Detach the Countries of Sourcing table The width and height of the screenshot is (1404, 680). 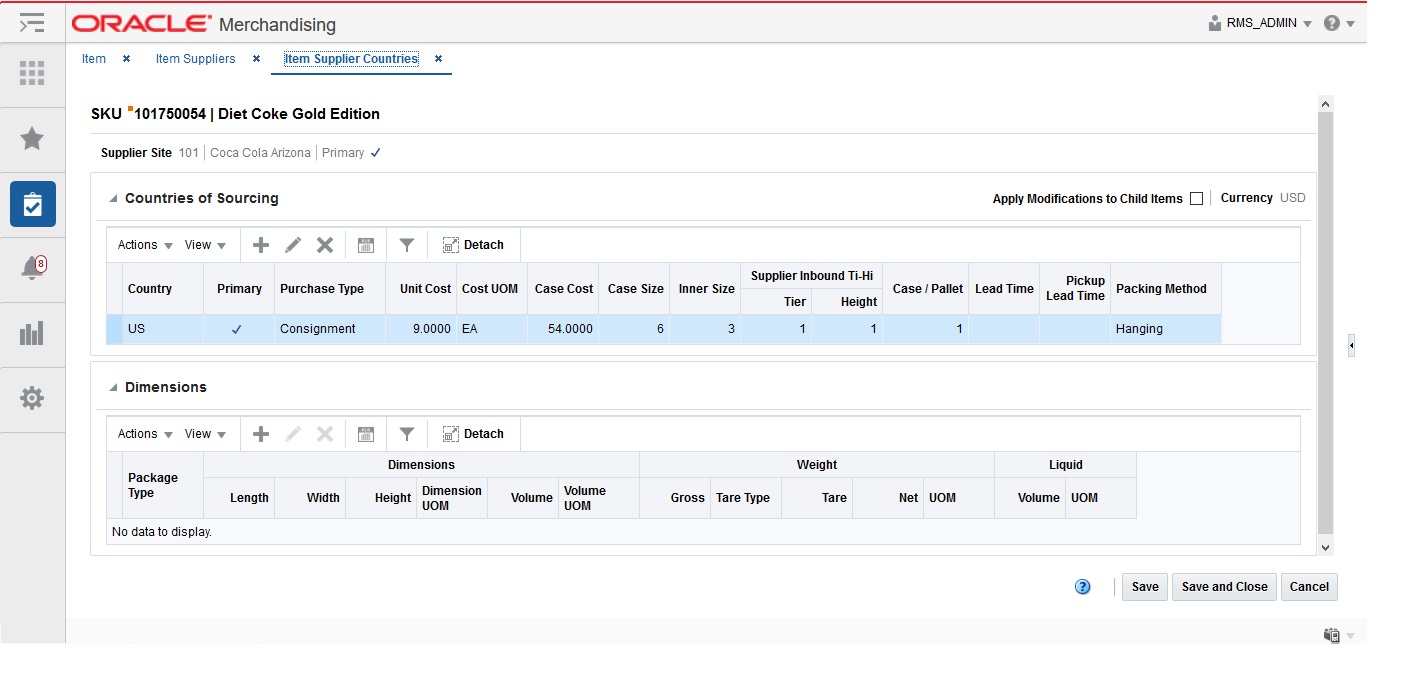coord(472,244)
